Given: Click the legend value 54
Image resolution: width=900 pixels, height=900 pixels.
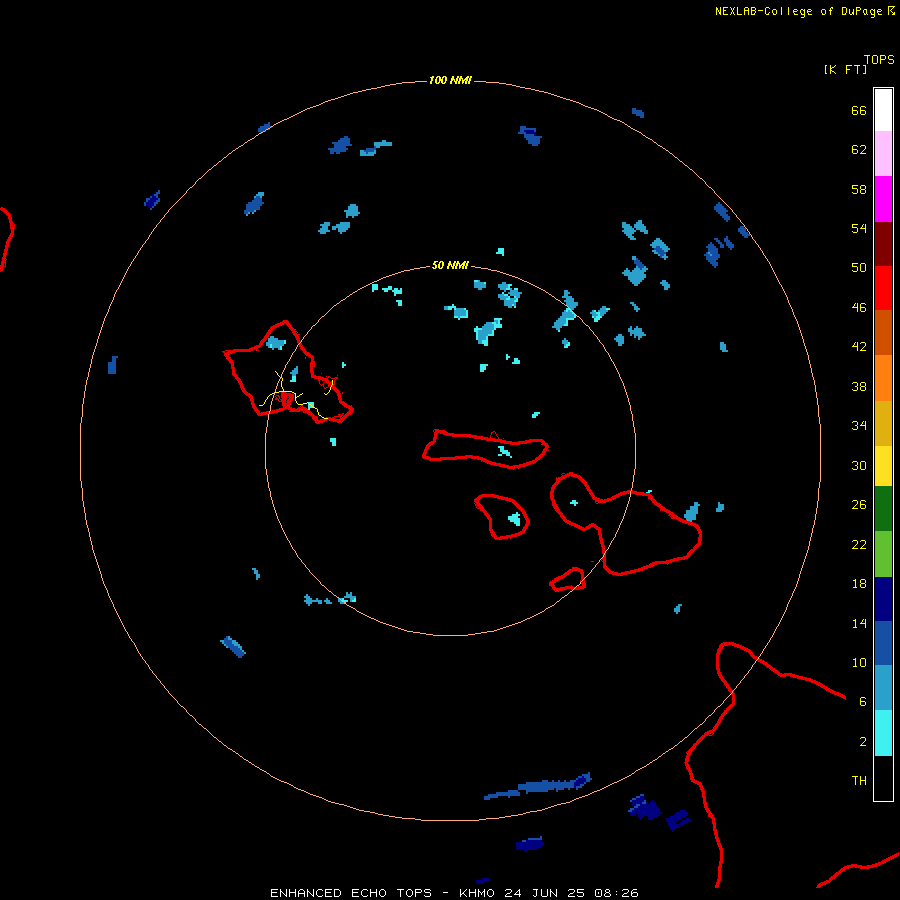Looking at the screenshot, I should pos(859,228).
